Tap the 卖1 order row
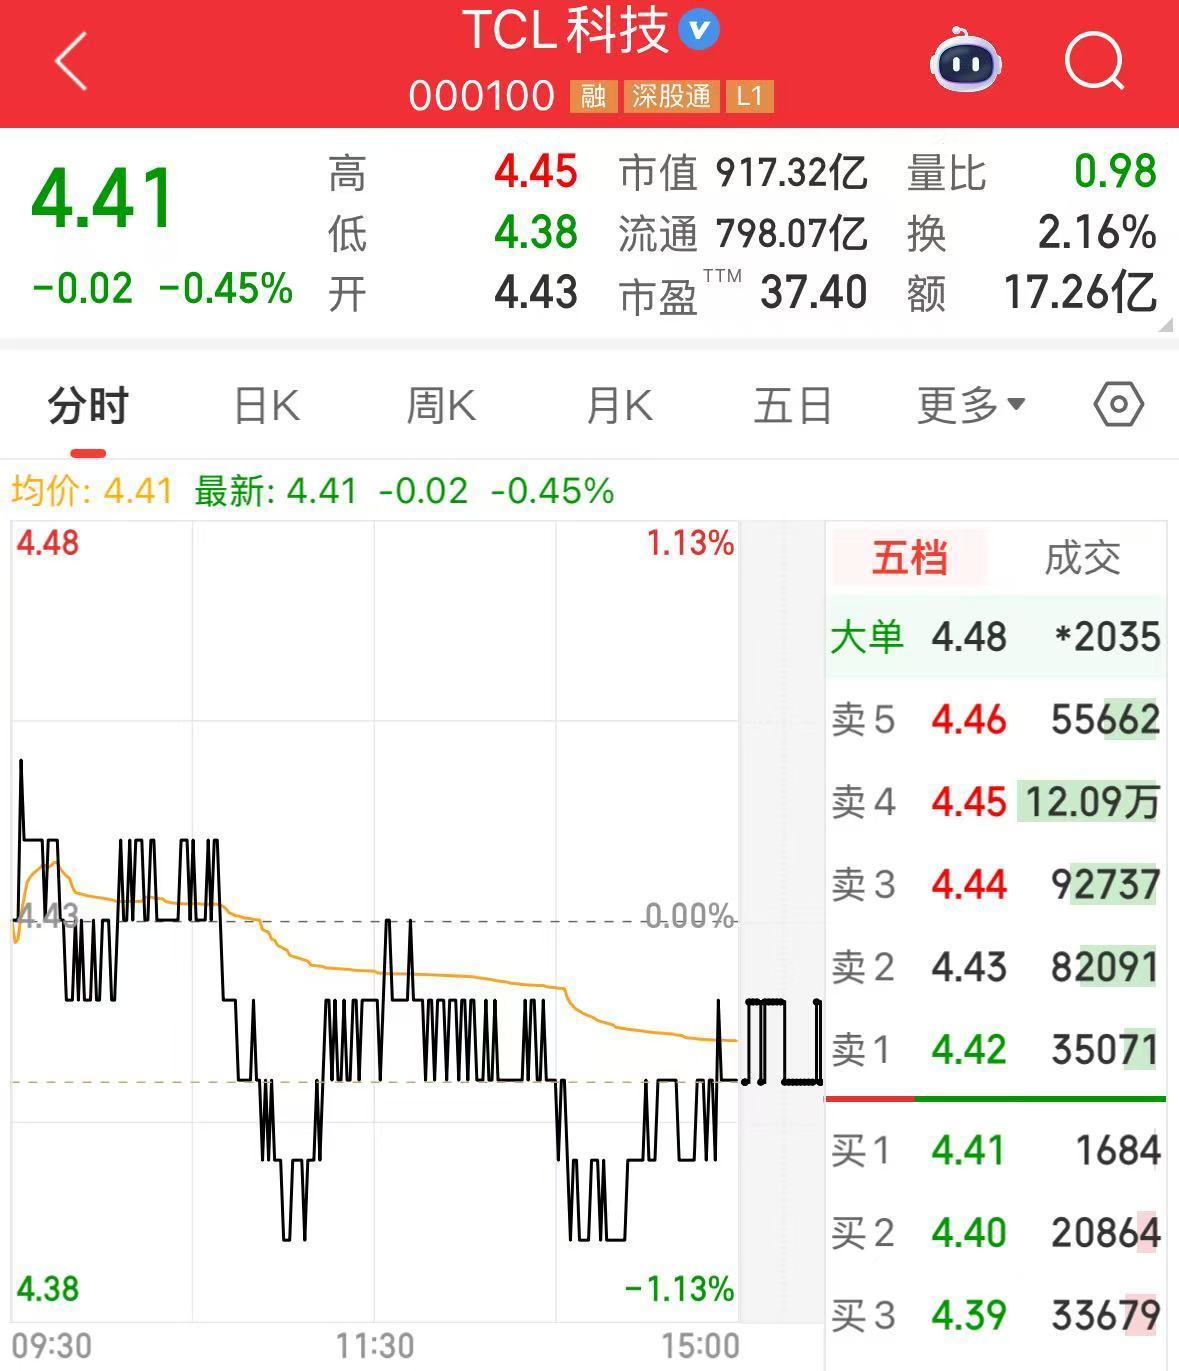Image resolution: width=1179 pixels, height=1371 pixels. click(x=996, y=1049)
